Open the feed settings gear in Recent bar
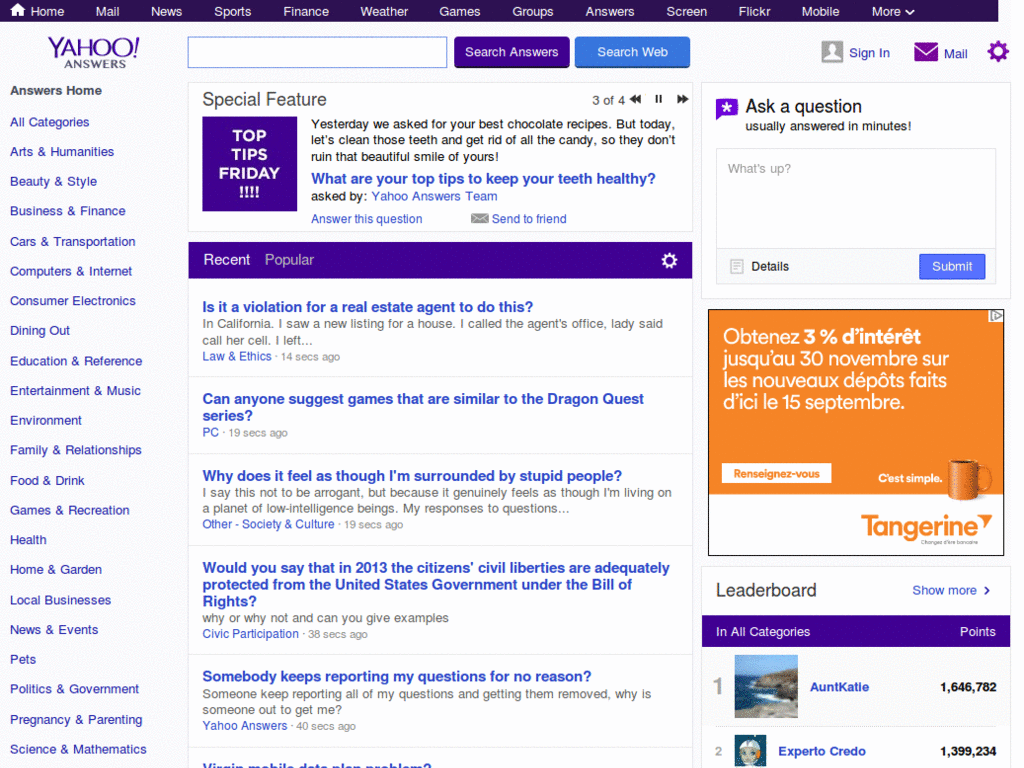Image resolution: width=1024 pixels, height=768 pixels. coord(669,261)
